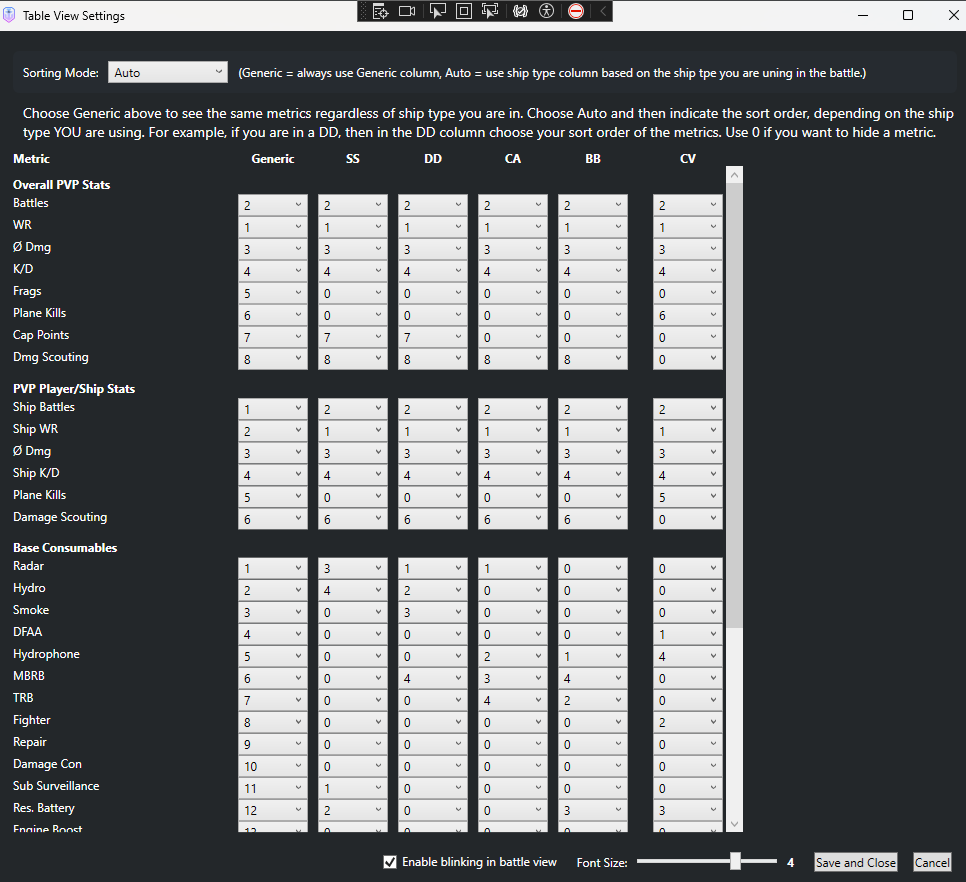This screenshot has height=882, width=966.
Task: Open the BB dropdown for Hydrophone
Action: tap(592, 655)
